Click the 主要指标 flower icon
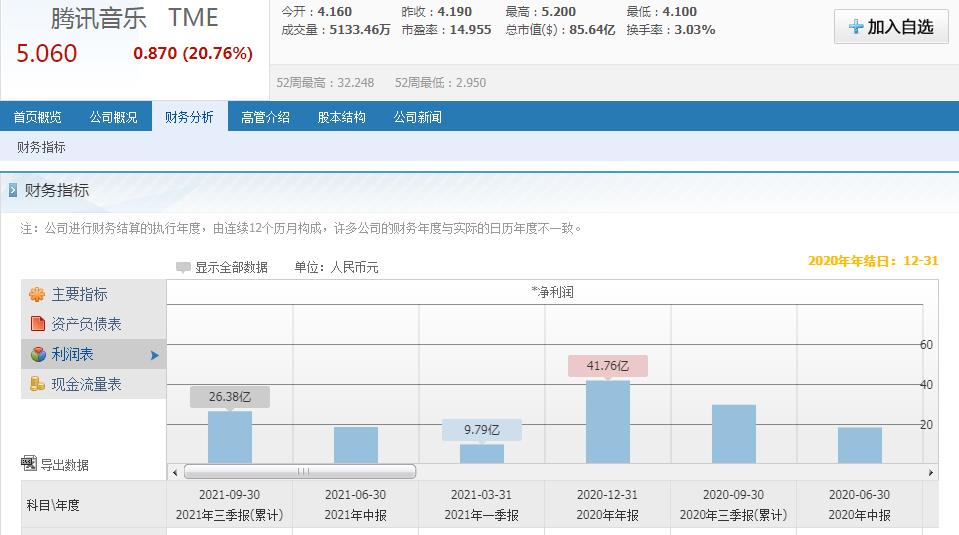The height and width of the screenshot is (535, 959). (37, 294)
